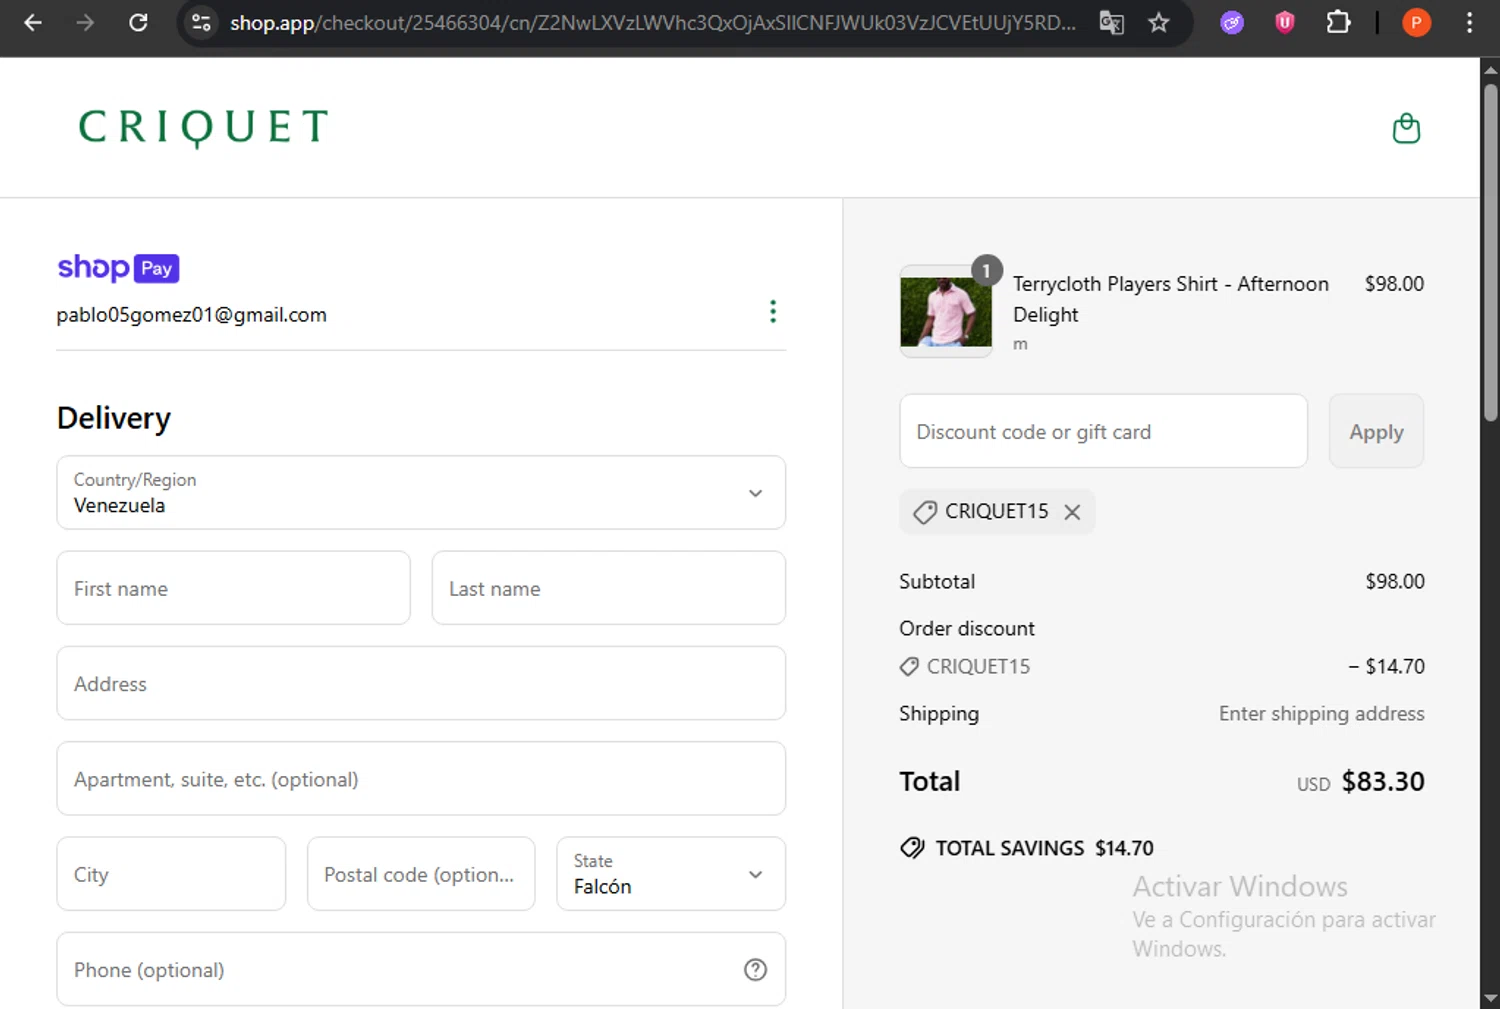The width and height of the screenshot is (1500, 1009).
Task: Open the browser profile avatar P
Action: (1416, 22)
